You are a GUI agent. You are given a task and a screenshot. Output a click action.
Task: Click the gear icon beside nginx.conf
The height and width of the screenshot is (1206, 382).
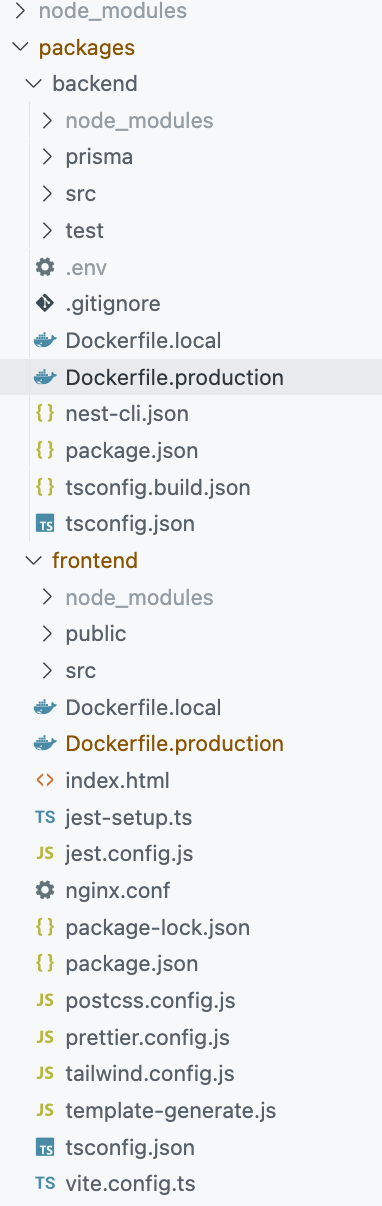click(45, 890)
